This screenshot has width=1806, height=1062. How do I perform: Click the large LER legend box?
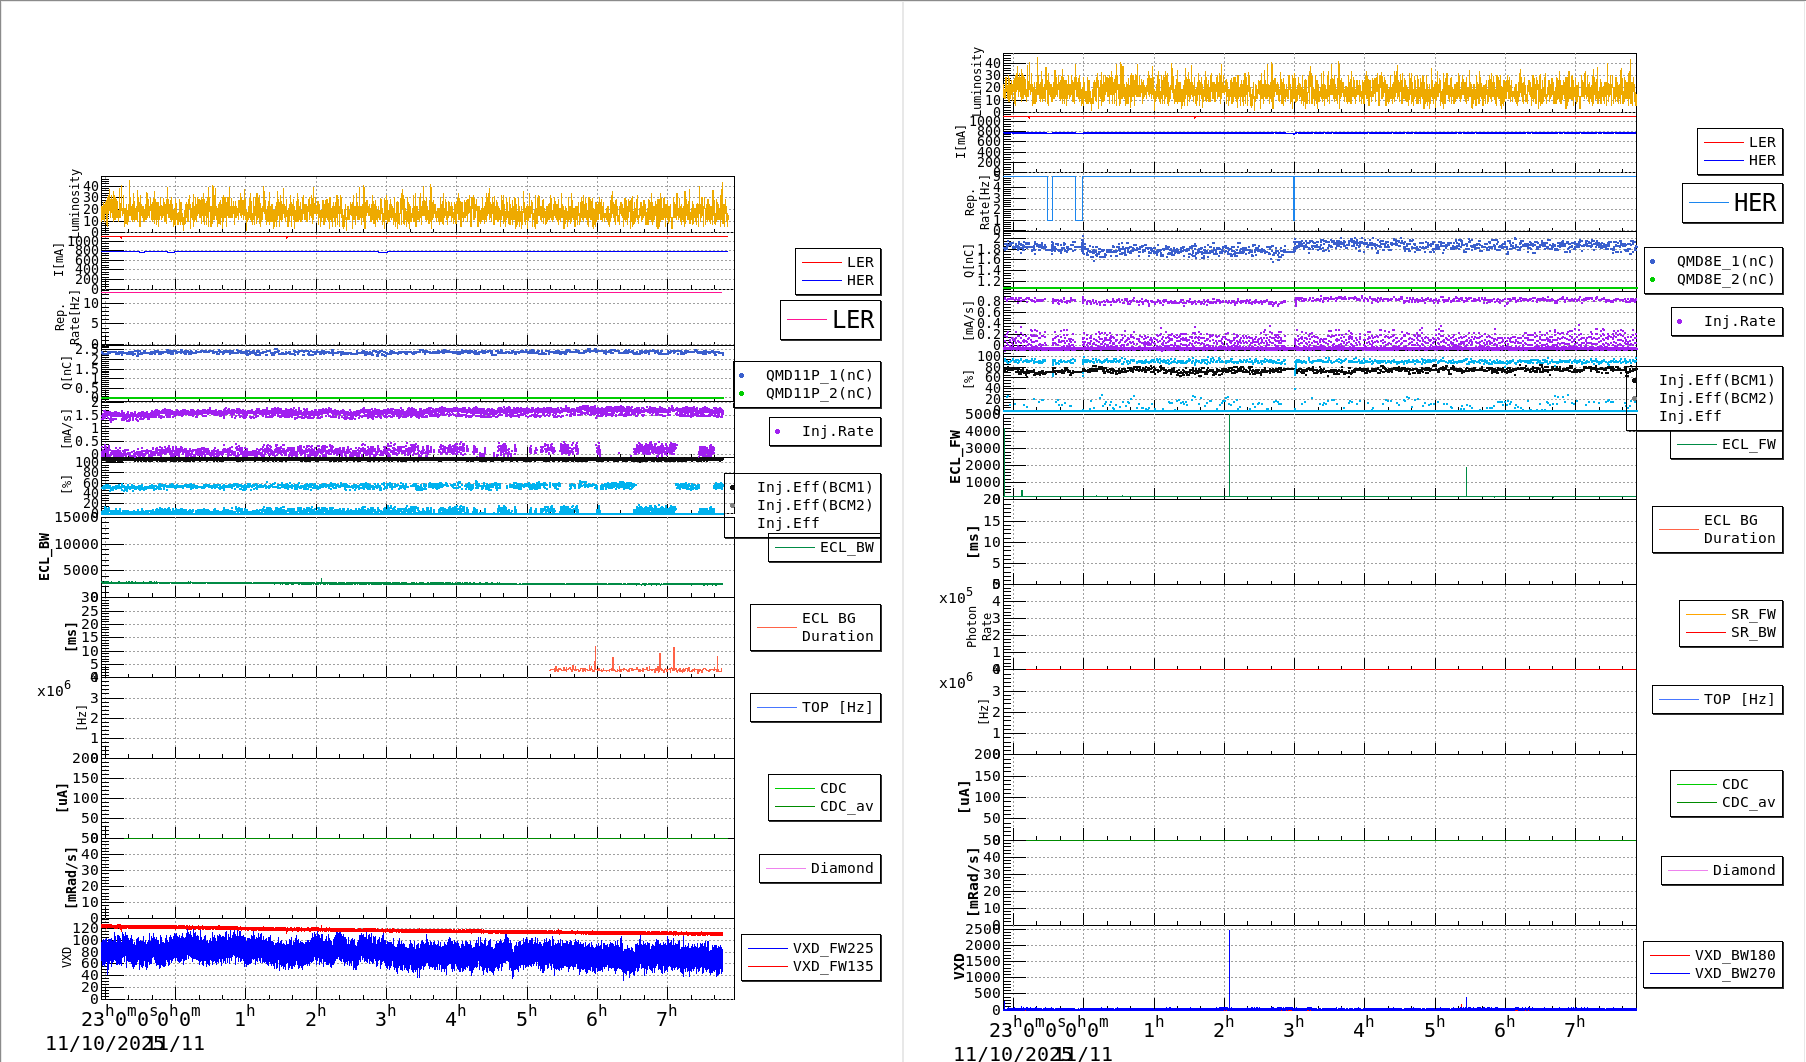830,320
